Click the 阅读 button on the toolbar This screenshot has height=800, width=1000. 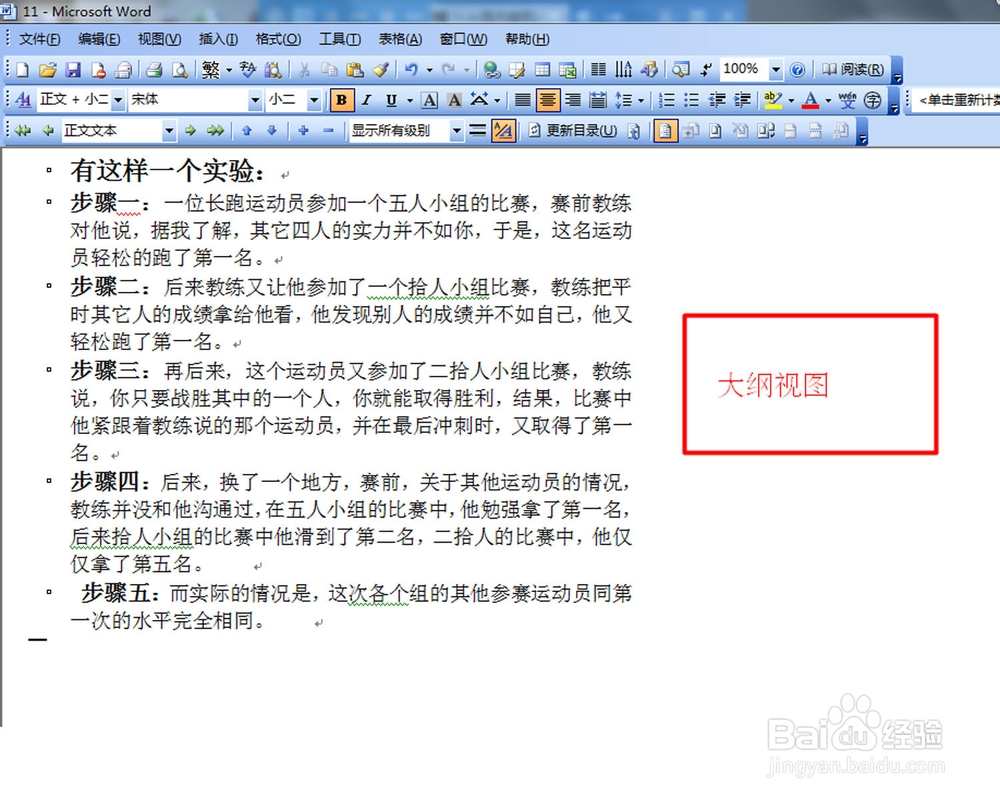[x=855, y=70]
